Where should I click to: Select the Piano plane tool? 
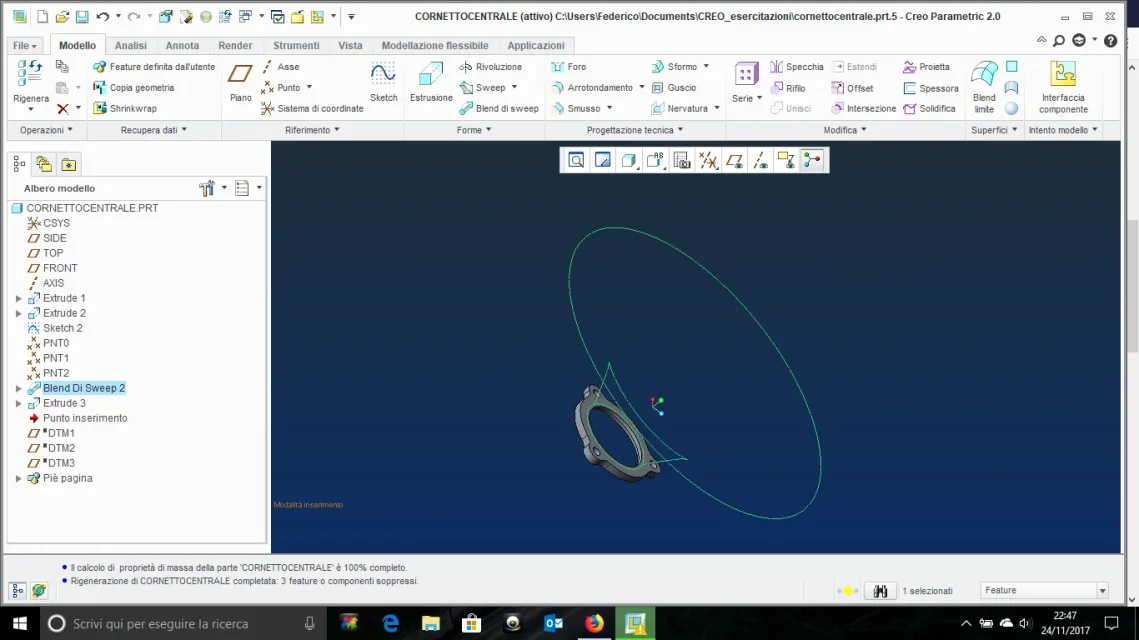(240, 81)
